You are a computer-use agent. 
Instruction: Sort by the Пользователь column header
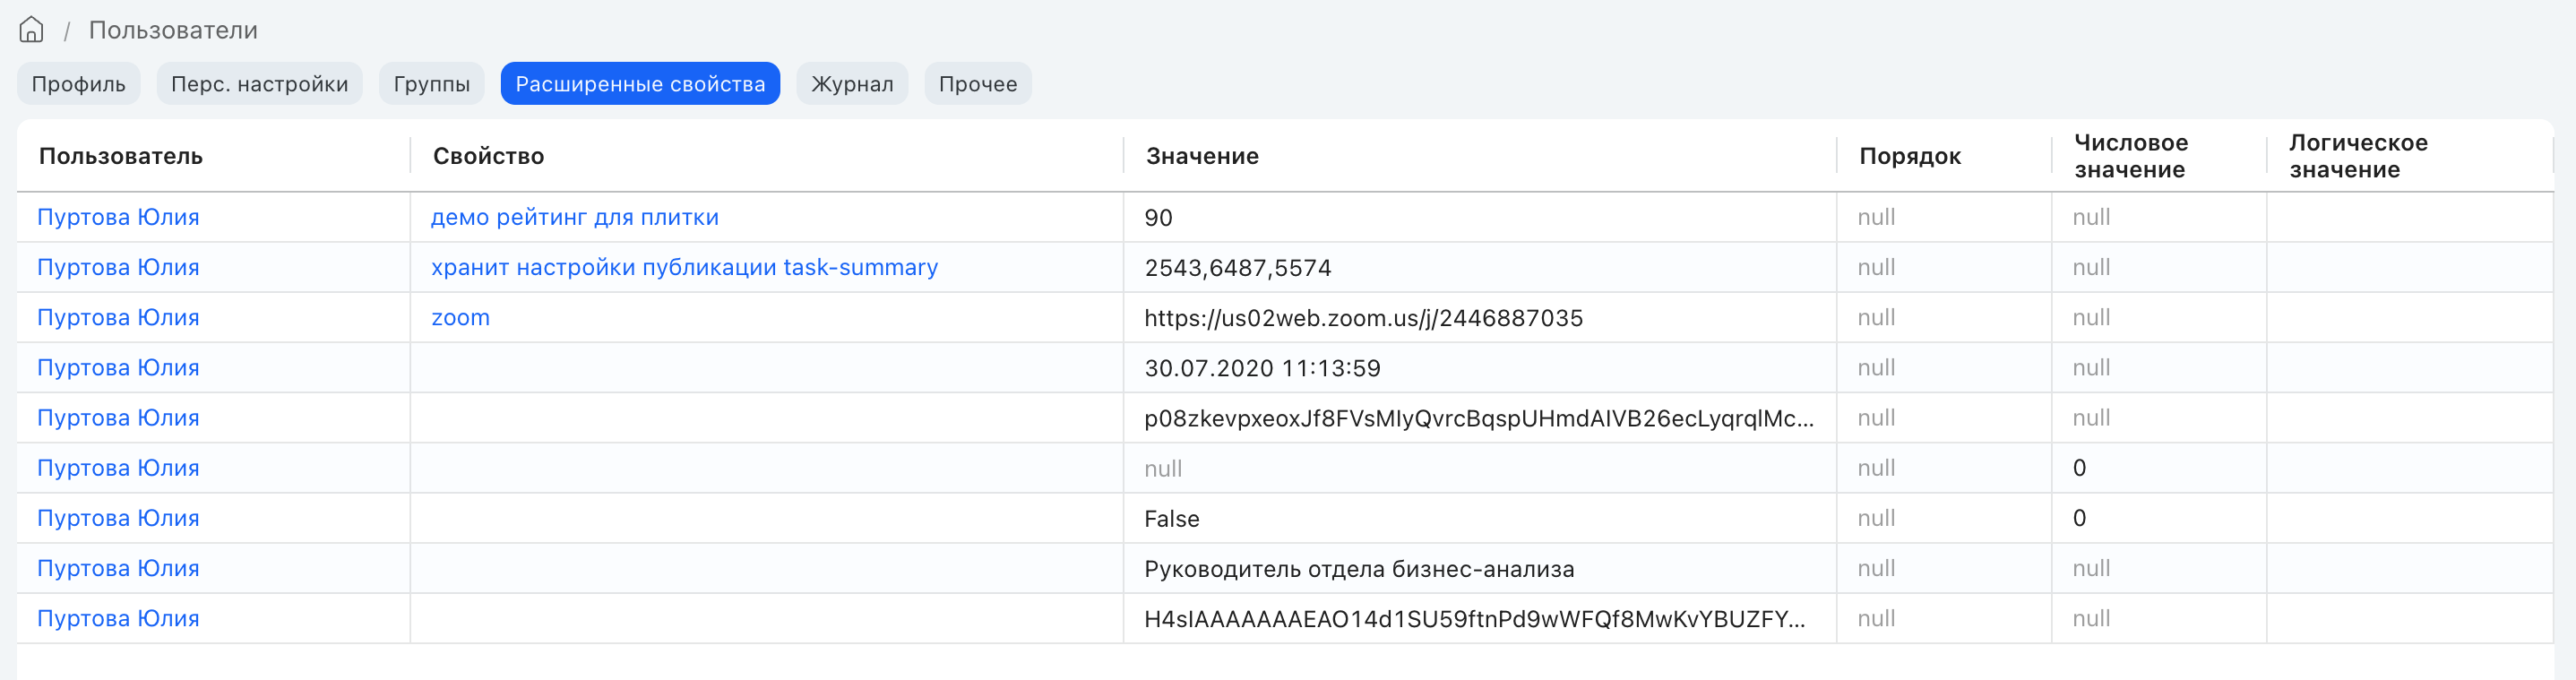point(121,156)
